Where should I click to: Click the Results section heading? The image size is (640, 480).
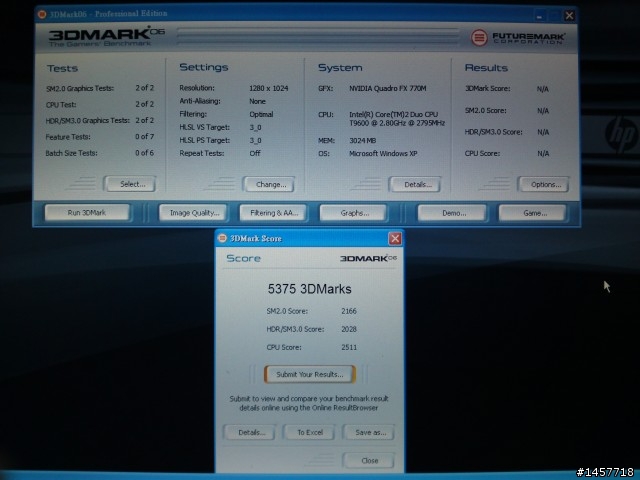click(486, 68)
